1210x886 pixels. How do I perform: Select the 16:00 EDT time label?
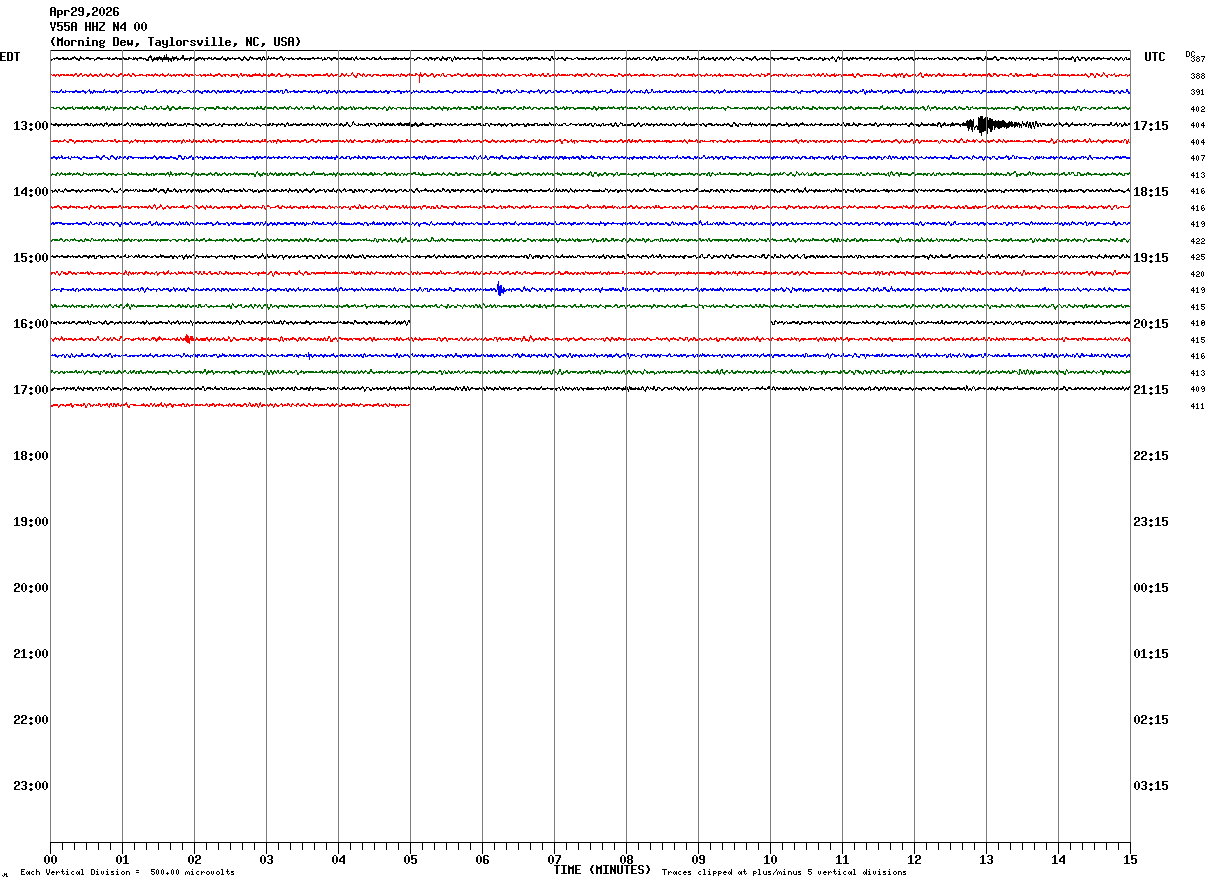31,324
